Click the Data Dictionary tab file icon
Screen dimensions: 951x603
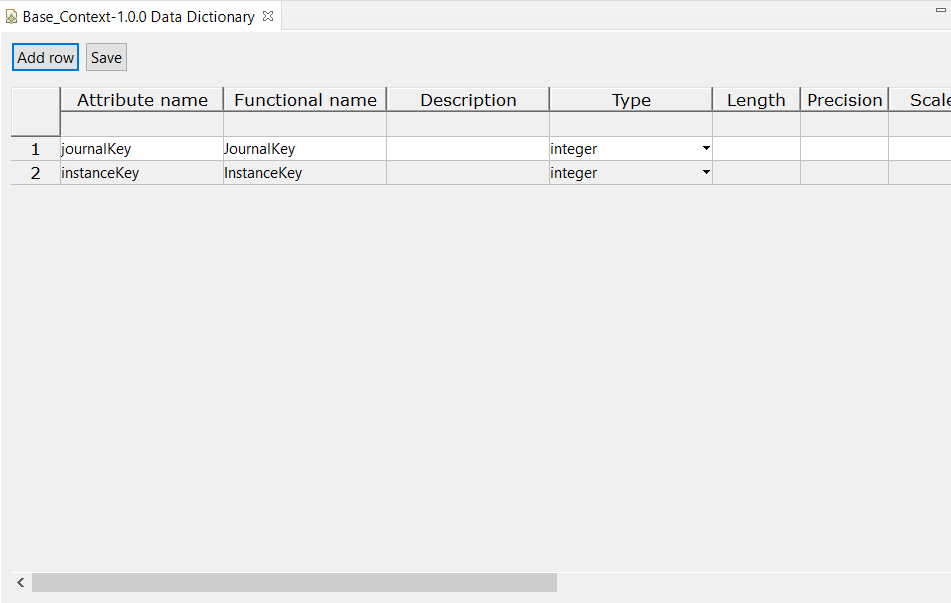tap(11, 17)
